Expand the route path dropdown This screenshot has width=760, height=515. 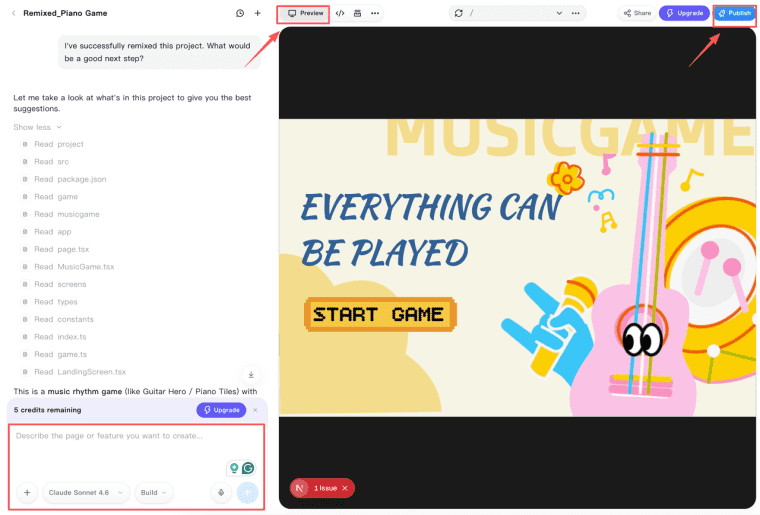tap(559, 14)
